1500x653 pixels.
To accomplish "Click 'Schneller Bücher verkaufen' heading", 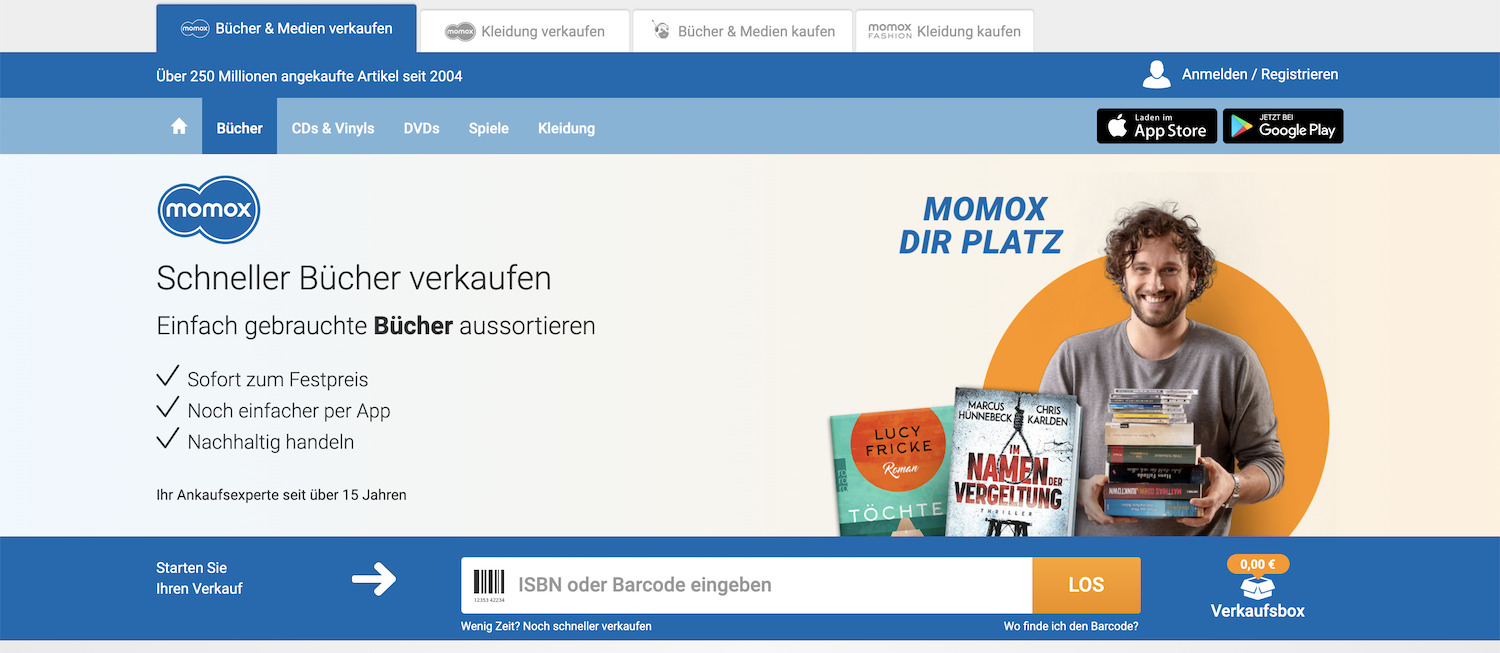I will [354, 278].
